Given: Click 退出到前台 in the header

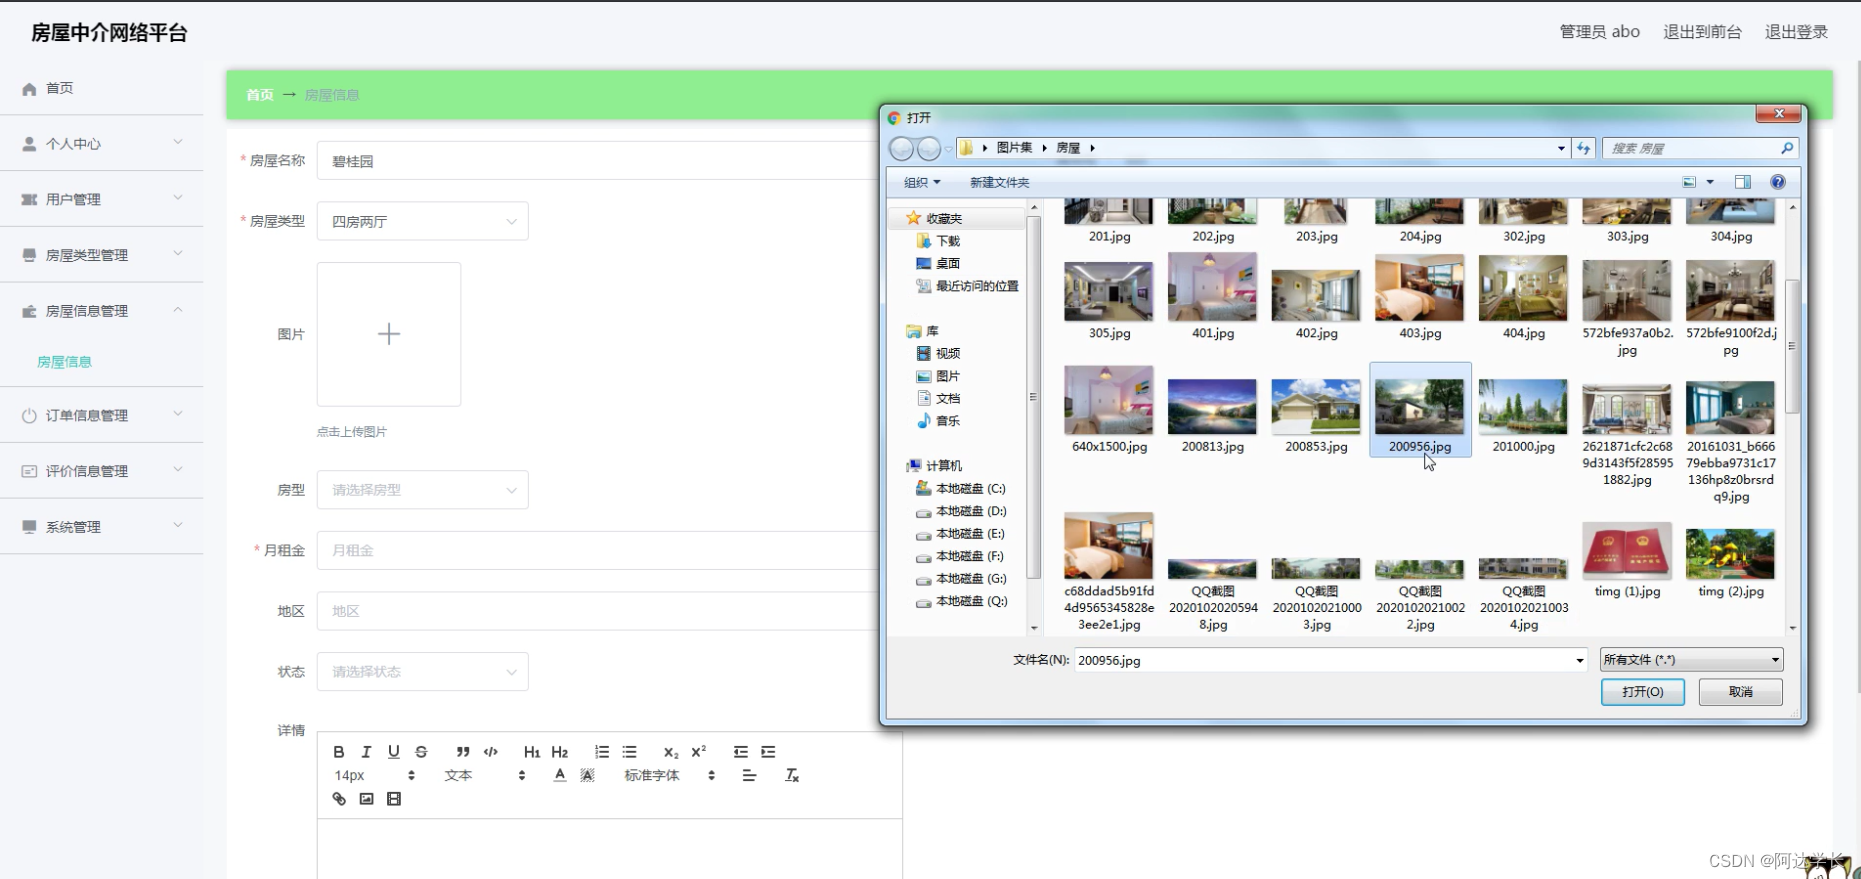Looking at the screenshot, I should 1702,32.
